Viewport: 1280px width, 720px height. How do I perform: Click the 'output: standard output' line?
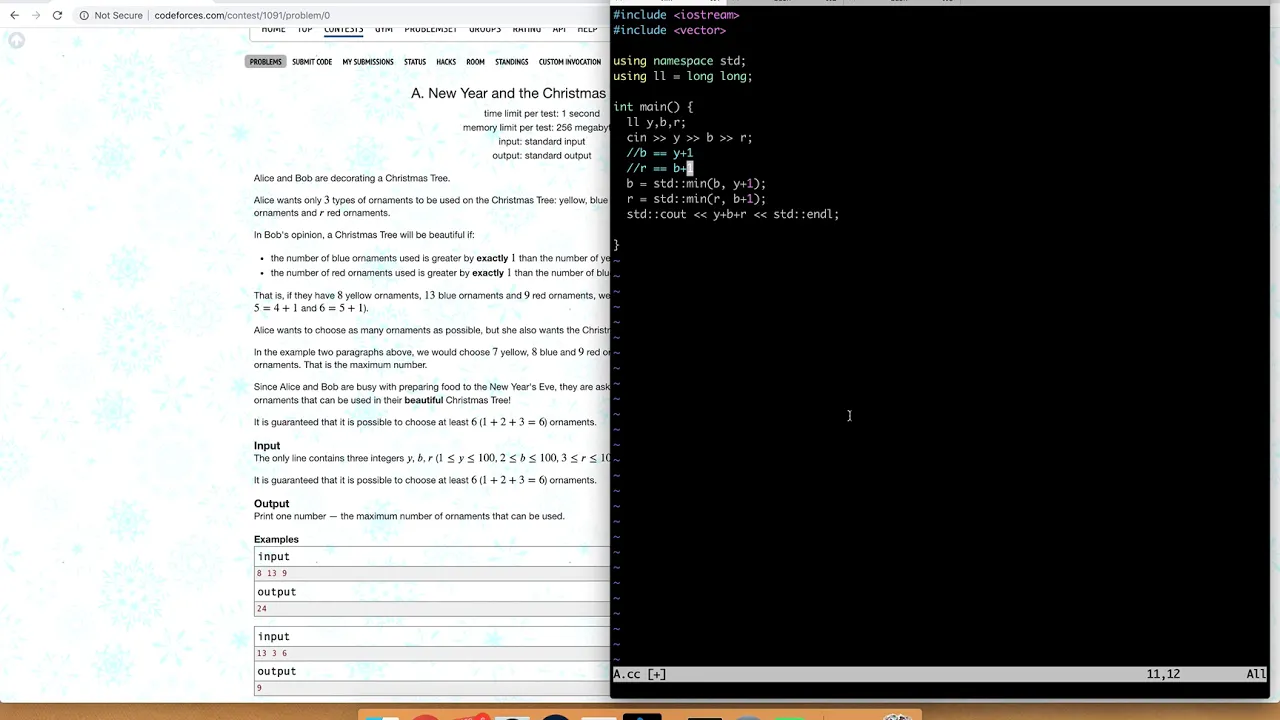(541, 156)
